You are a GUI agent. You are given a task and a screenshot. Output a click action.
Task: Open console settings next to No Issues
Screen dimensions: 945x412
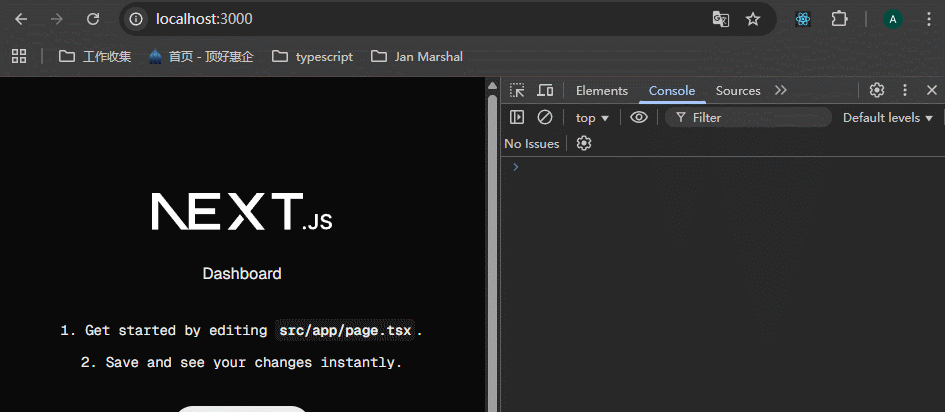click(585, 144)
